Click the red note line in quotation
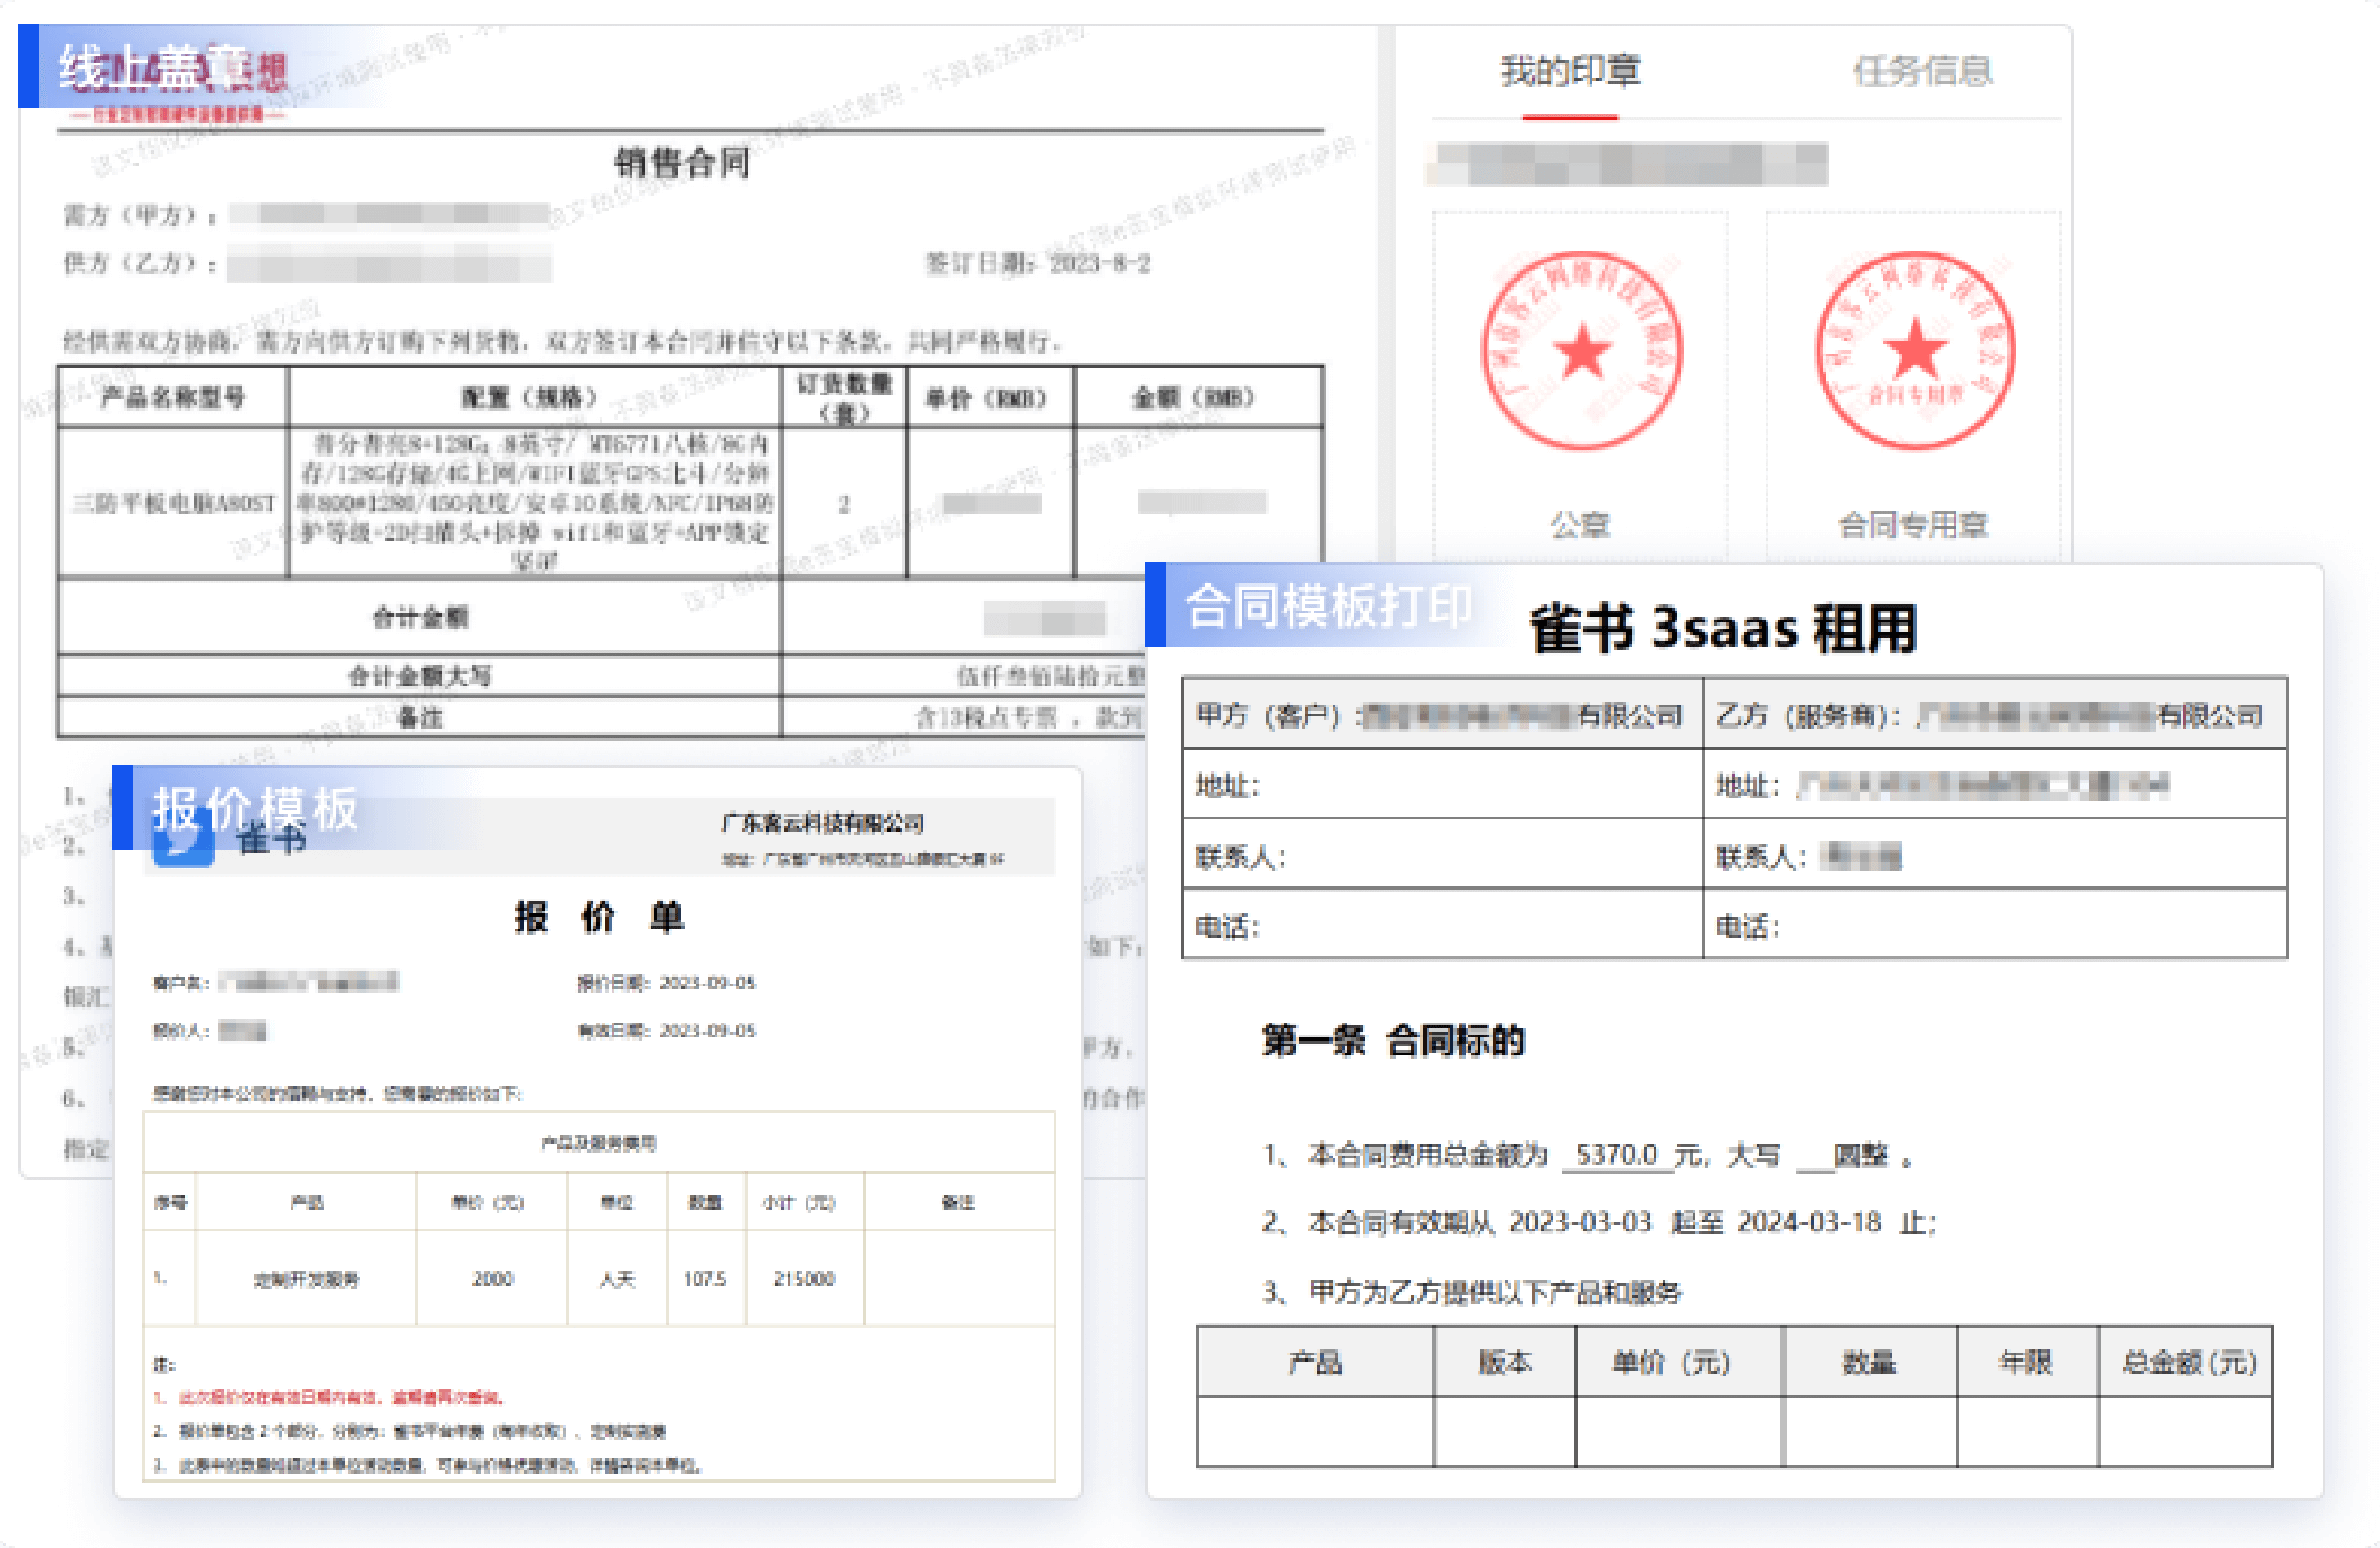Screen dimensions: 2380x1548 pos(329,1397)
